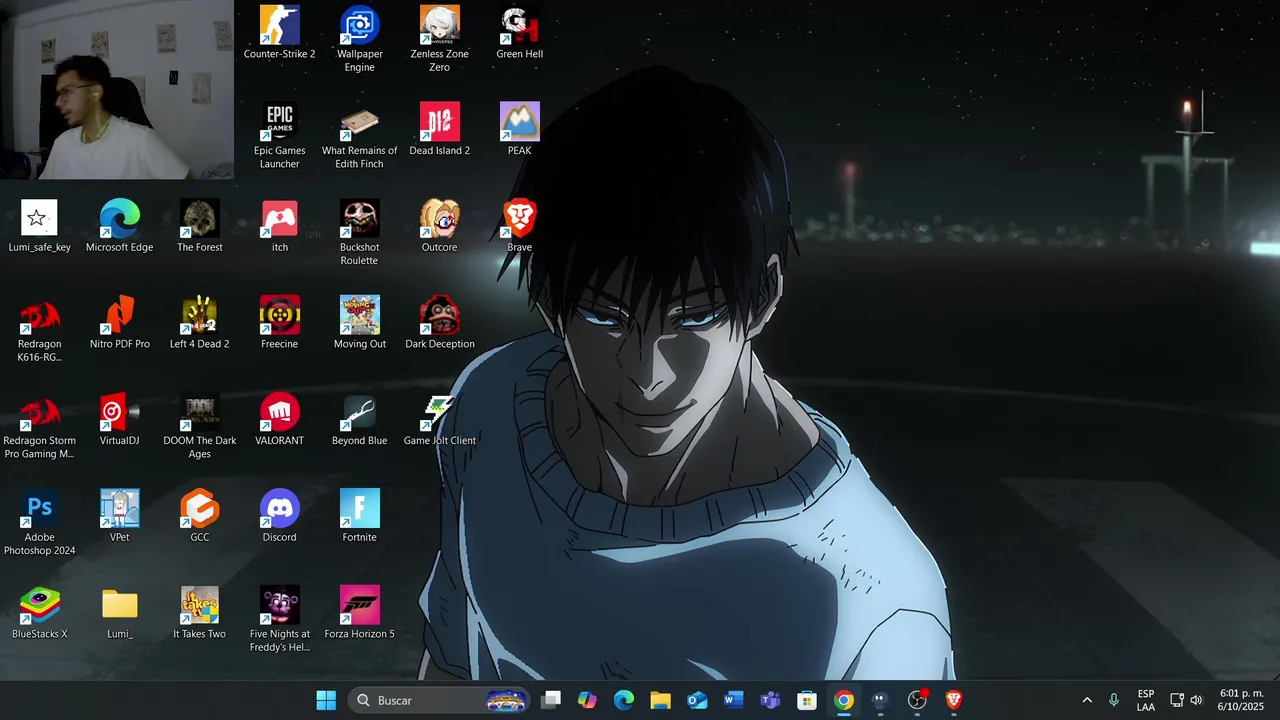Select the Adobe Photoshop 2024 icon

pos(40,523)
